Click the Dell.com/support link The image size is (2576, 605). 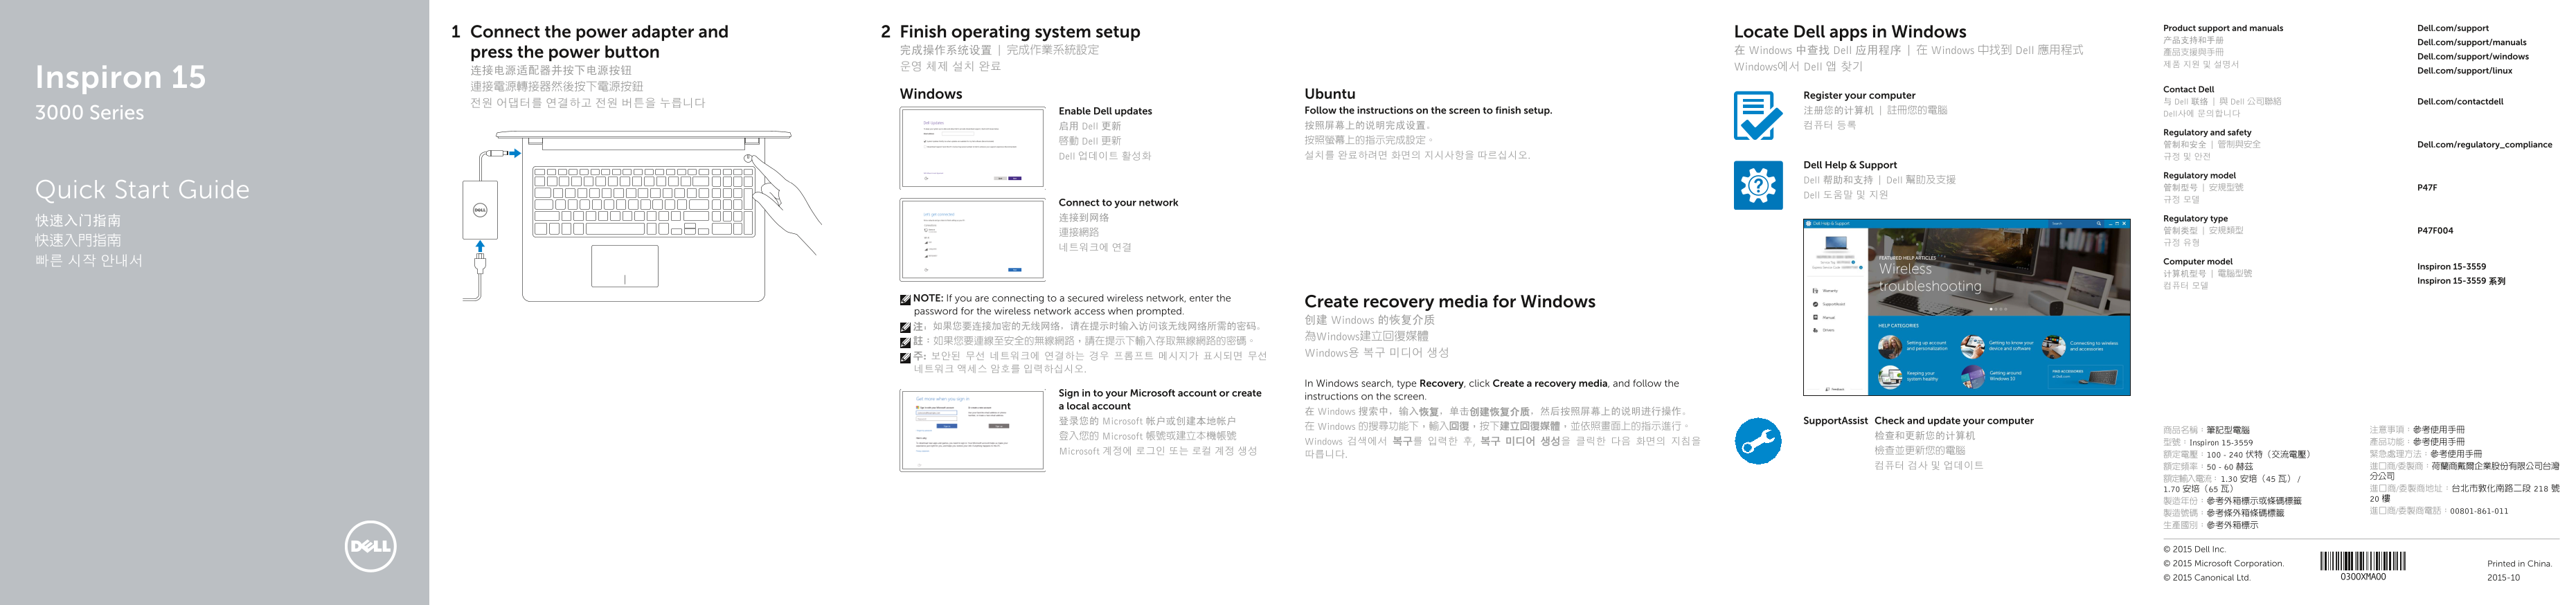pos(2452,28)
